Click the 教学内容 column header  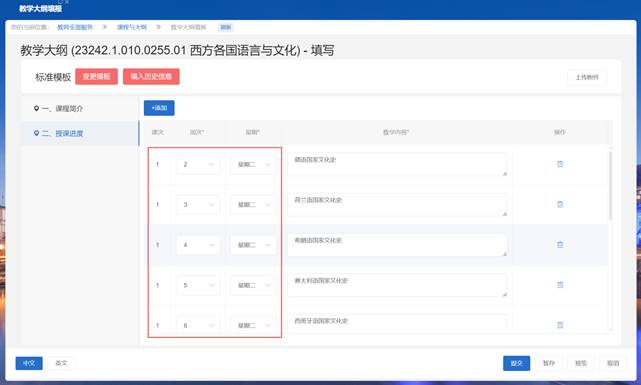tap(396, 132)
